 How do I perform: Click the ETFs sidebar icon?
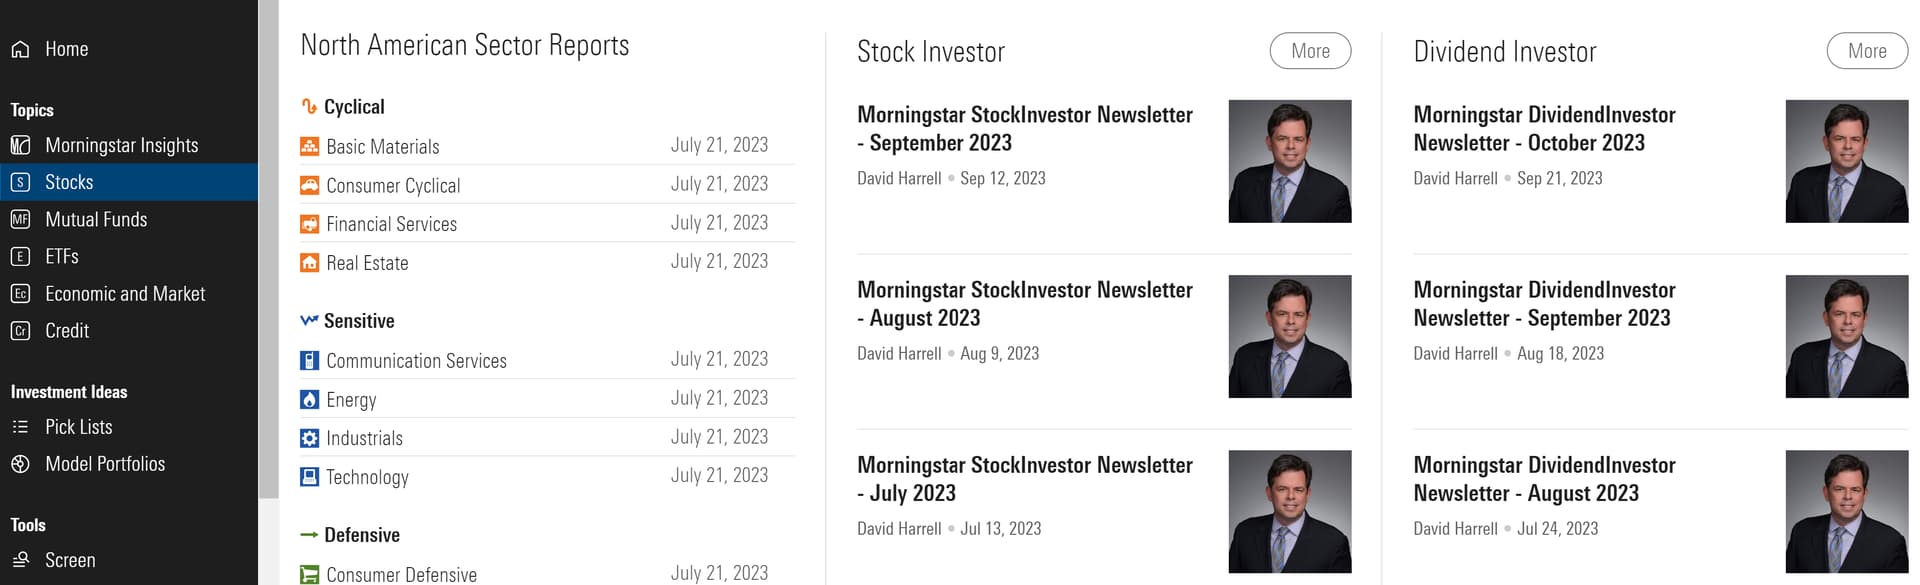coord(20,256)
